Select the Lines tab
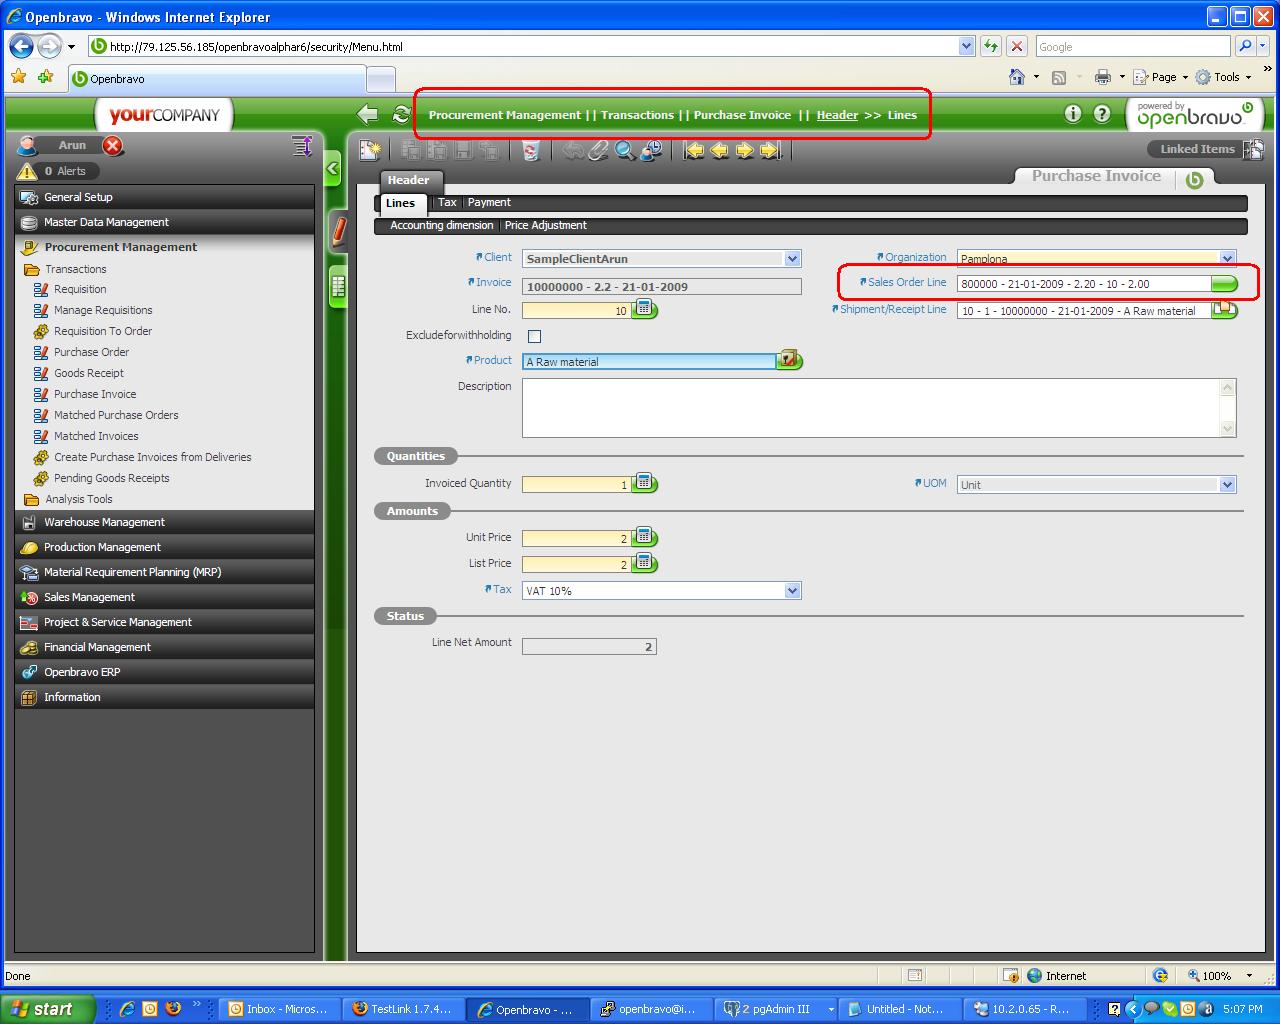 400,203
